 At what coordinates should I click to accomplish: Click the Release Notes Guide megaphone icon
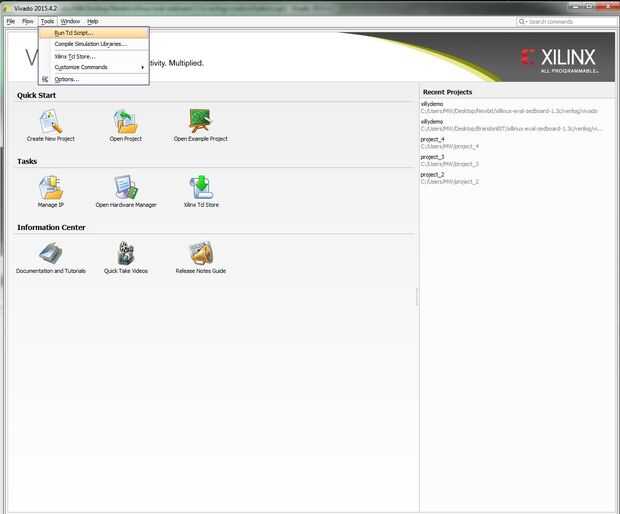[201, 253]
